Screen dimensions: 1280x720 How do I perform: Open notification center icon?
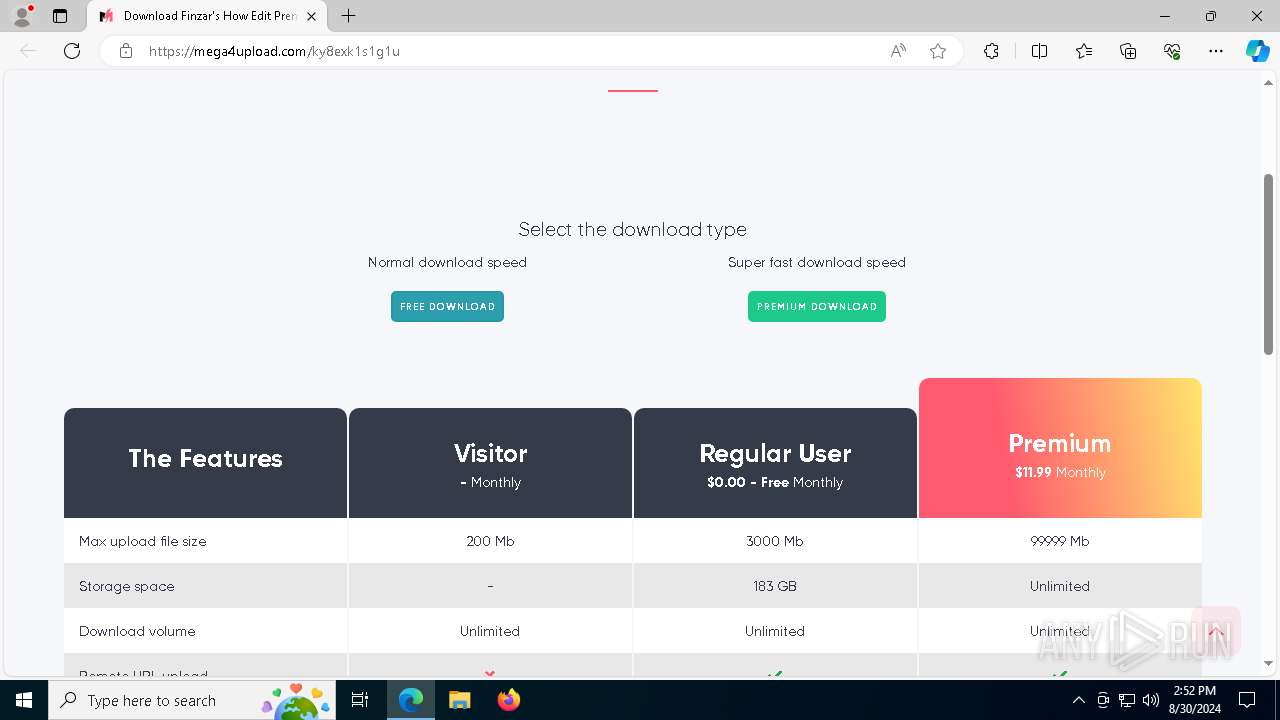point(1247,700)
